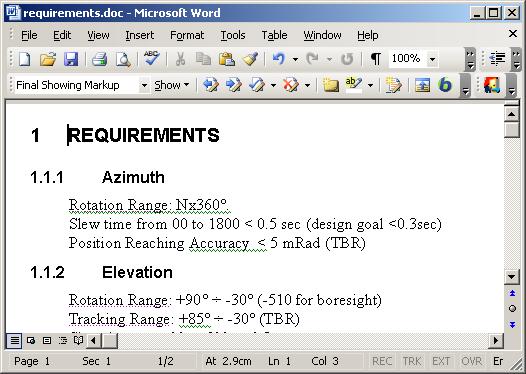Toggle OVR overtype mode in status bar

[x=471, y=361]
